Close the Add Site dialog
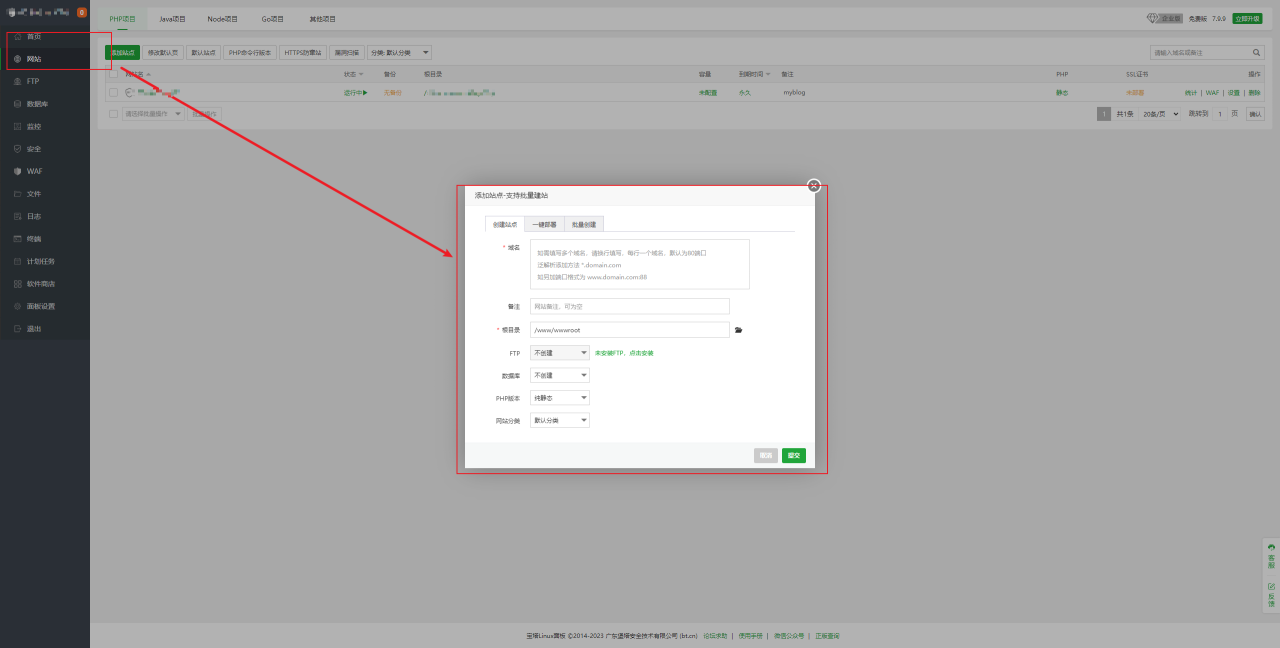 (814, 186)
